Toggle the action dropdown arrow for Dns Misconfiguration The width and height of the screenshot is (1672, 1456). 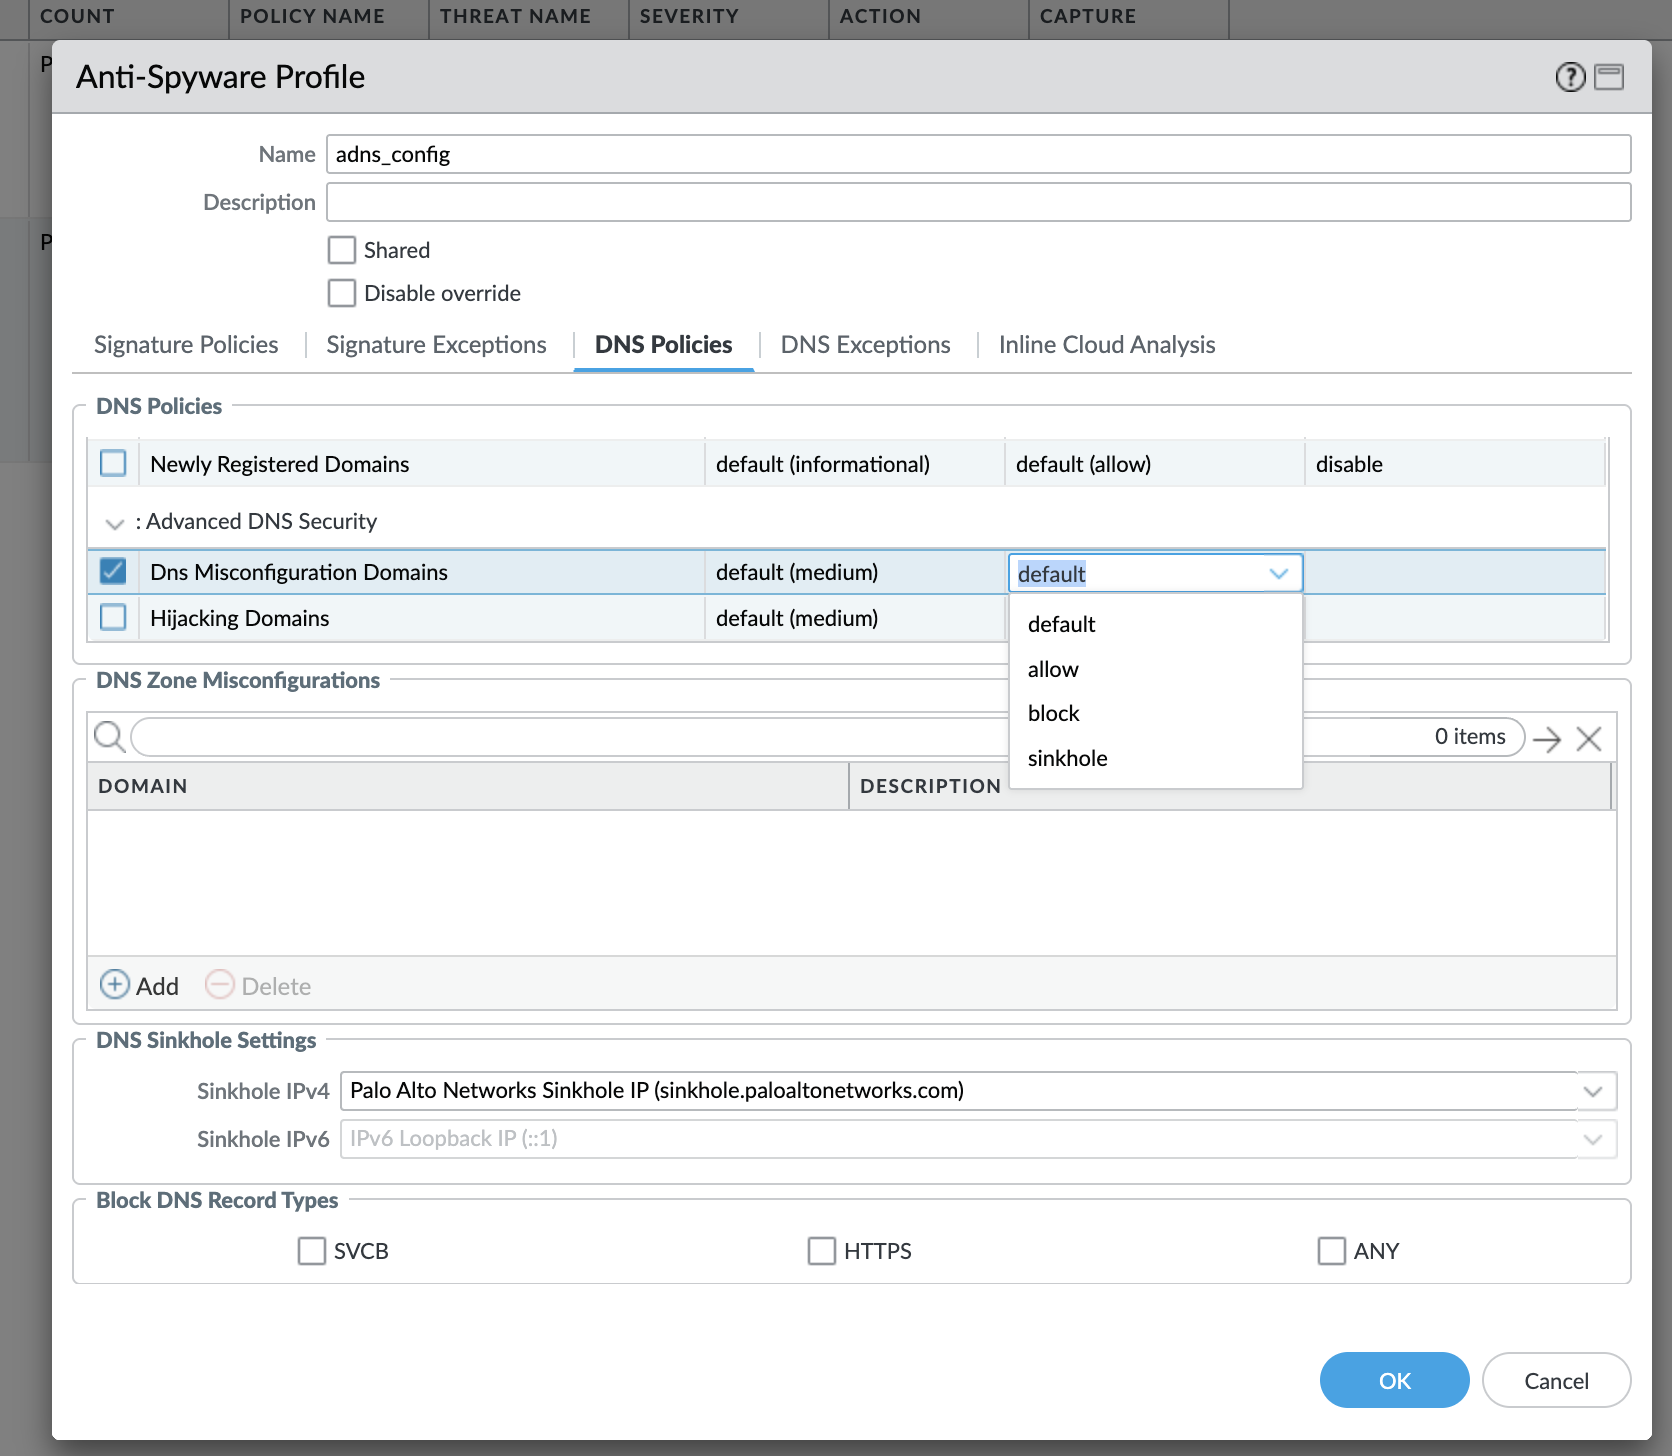pyautogui.click(x=1279, y=574)
